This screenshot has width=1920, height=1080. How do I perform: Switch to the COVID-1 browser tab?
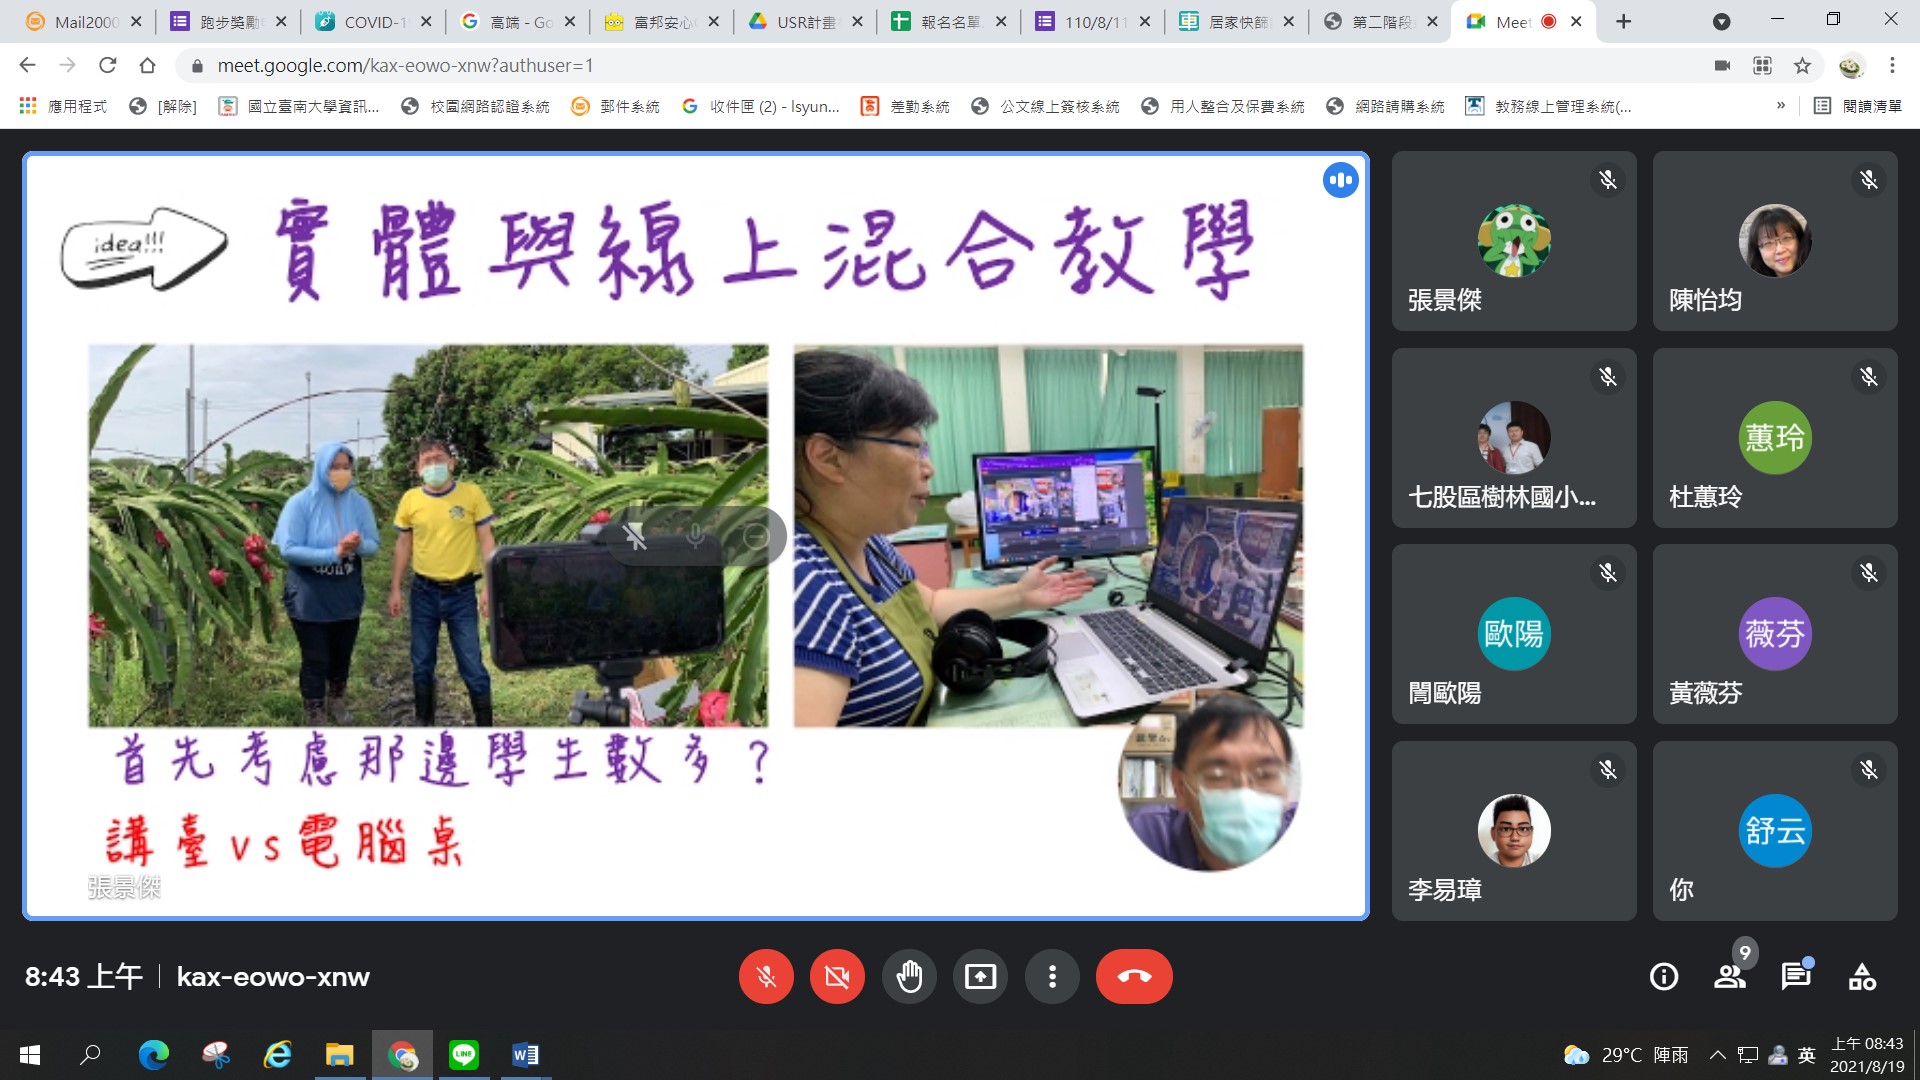tap(373, 21)
